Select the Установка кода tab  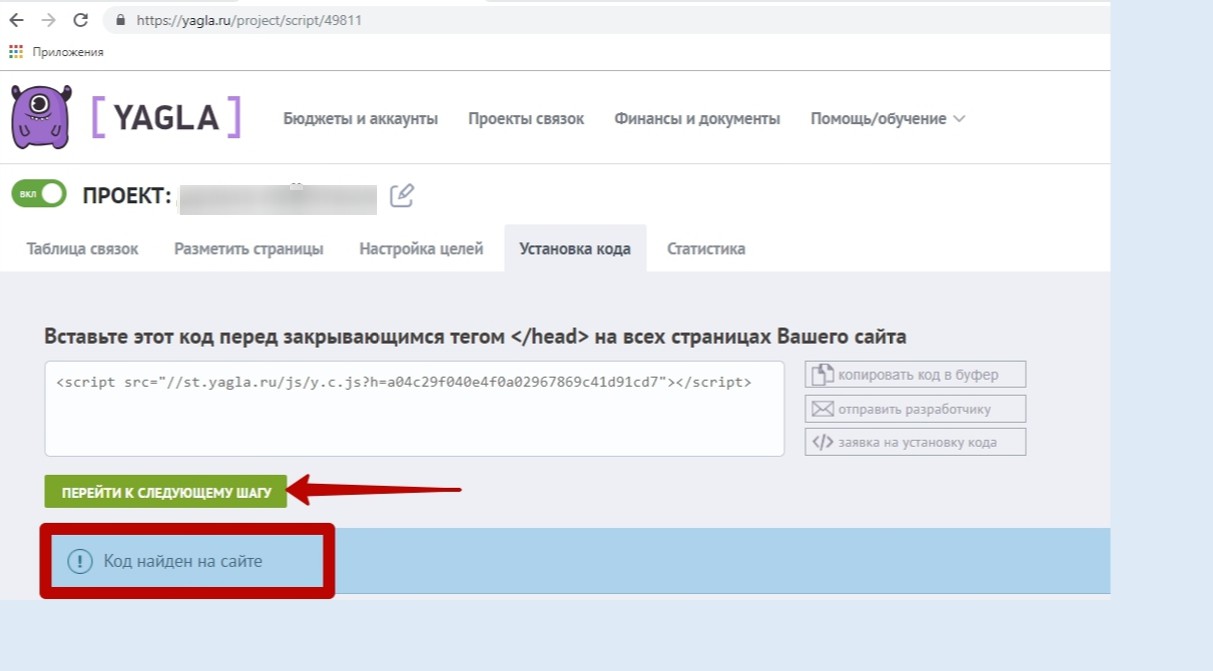pos(575,249)
